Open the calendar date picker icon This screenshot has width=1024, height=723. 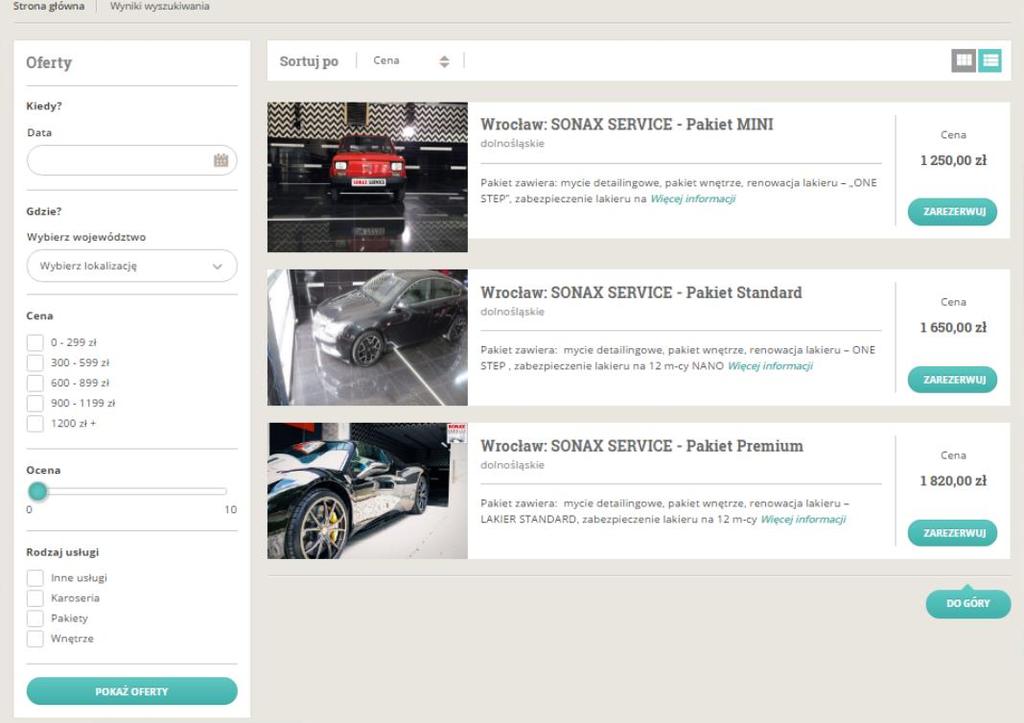coord(221,160)
